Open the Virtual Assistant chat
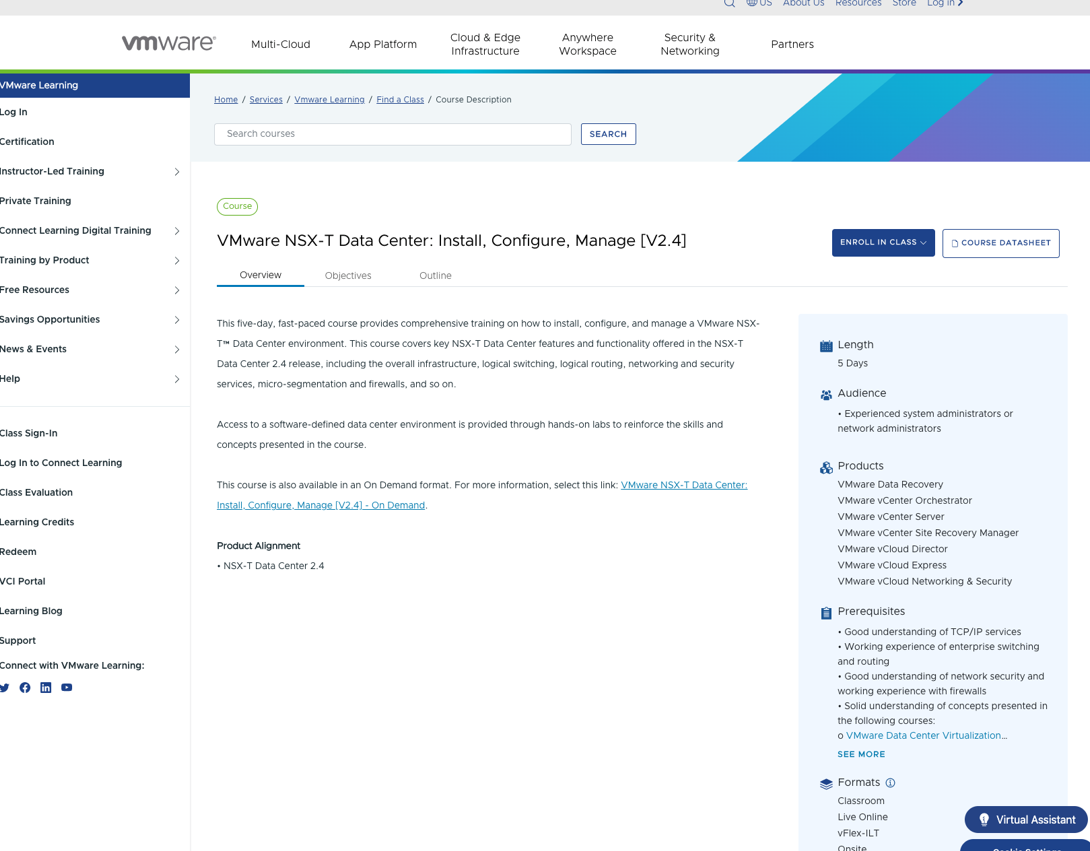1090x851 pixels. click(1026, 820)
